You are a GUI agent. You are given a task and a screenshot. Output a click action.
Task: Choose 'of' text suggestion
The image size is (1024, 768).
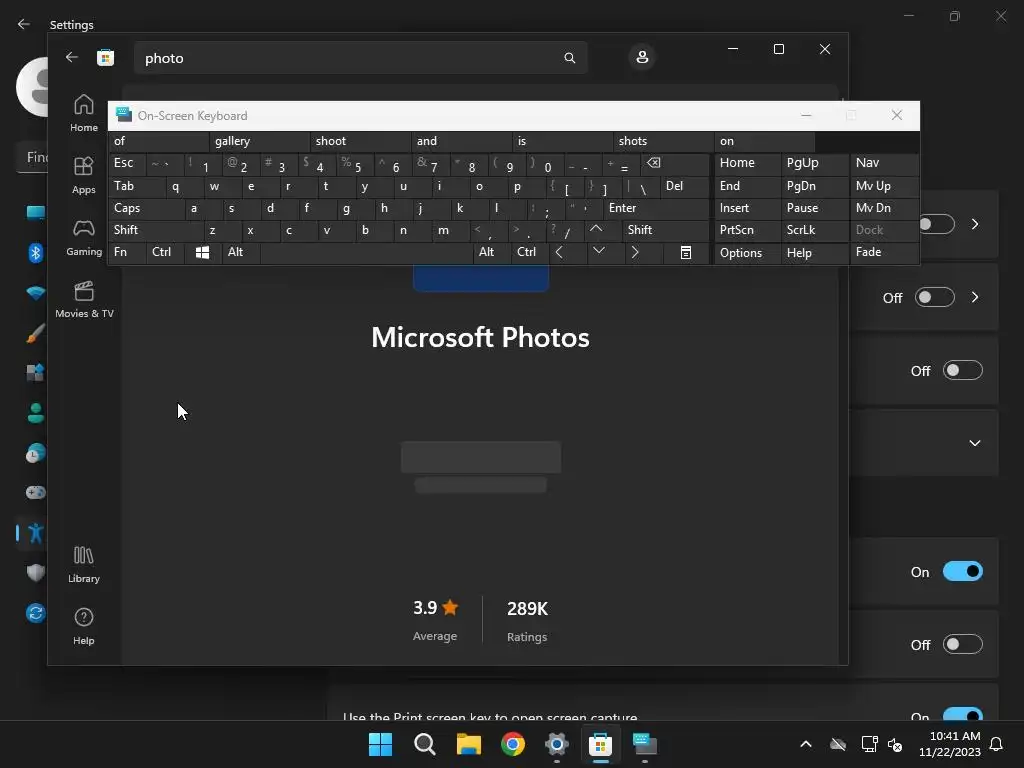tap(159, 141)
